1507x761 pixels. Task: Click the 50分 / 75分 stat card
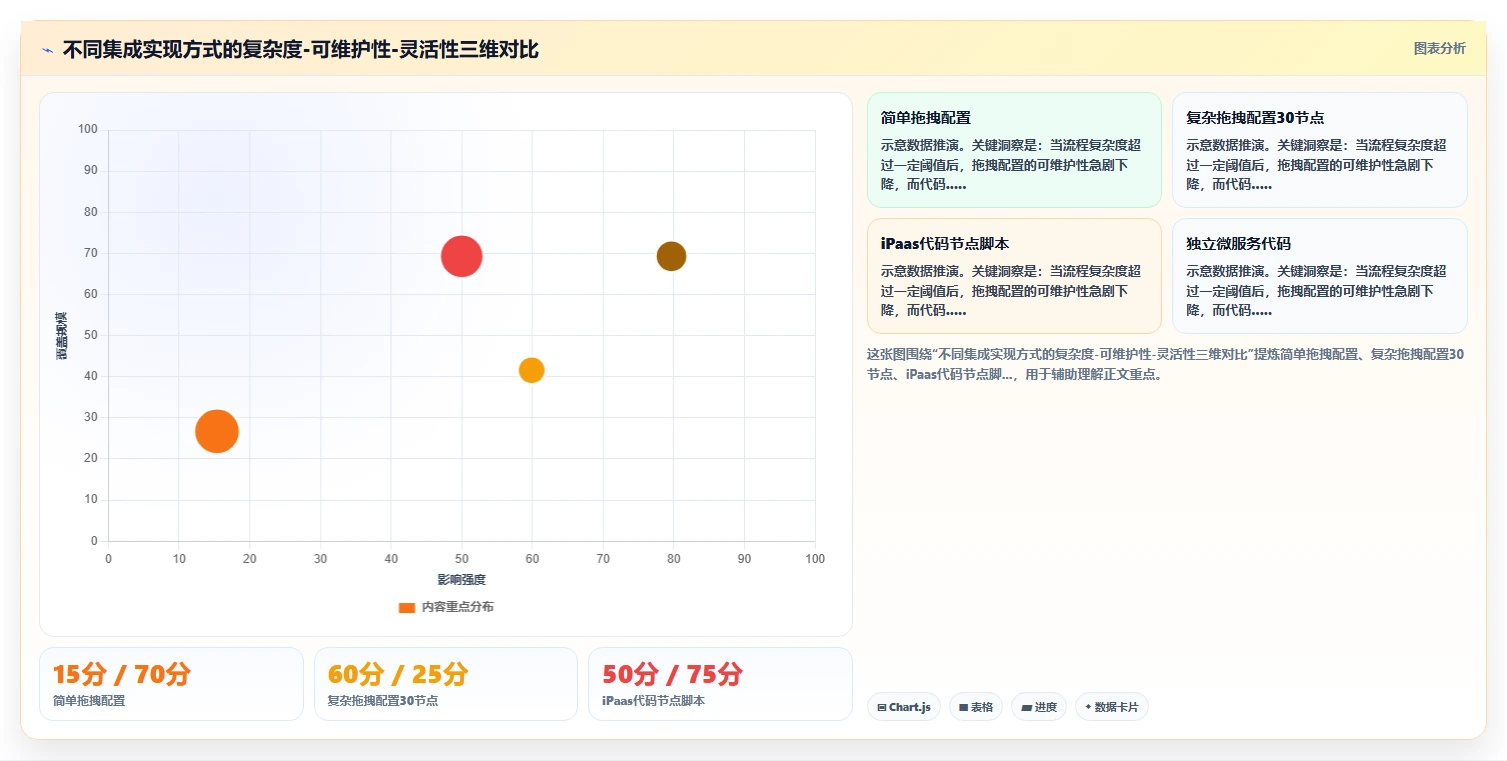click(720, 684)
